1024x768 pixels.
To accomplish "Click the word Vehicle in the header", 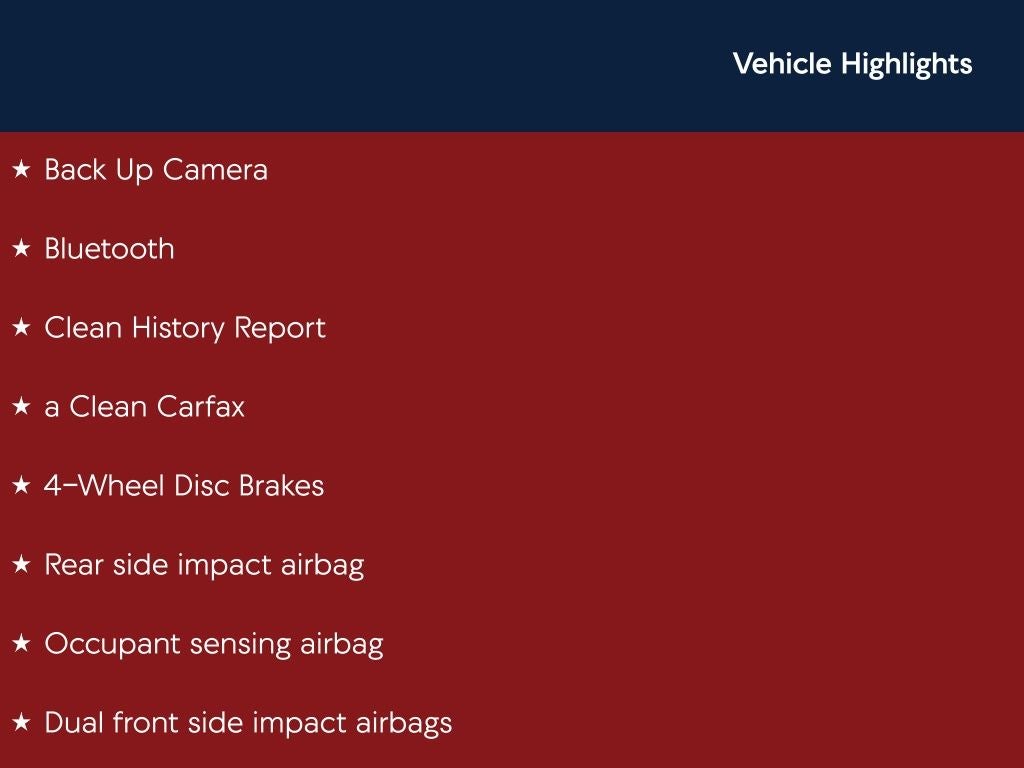I will 782,64.
